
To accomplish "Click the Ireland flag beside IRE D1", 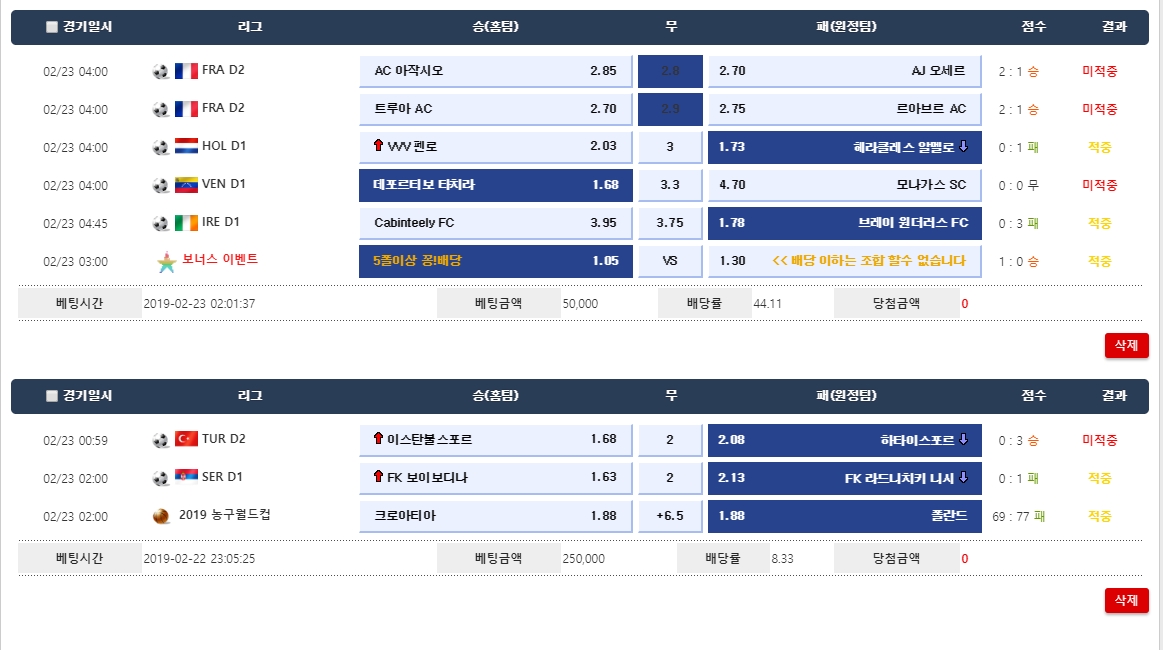I will tap(186, 222).
